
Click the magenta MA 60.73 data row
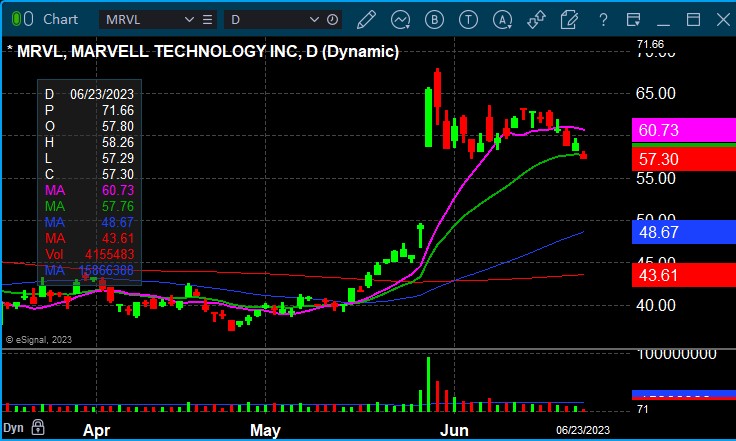[89, 190]
